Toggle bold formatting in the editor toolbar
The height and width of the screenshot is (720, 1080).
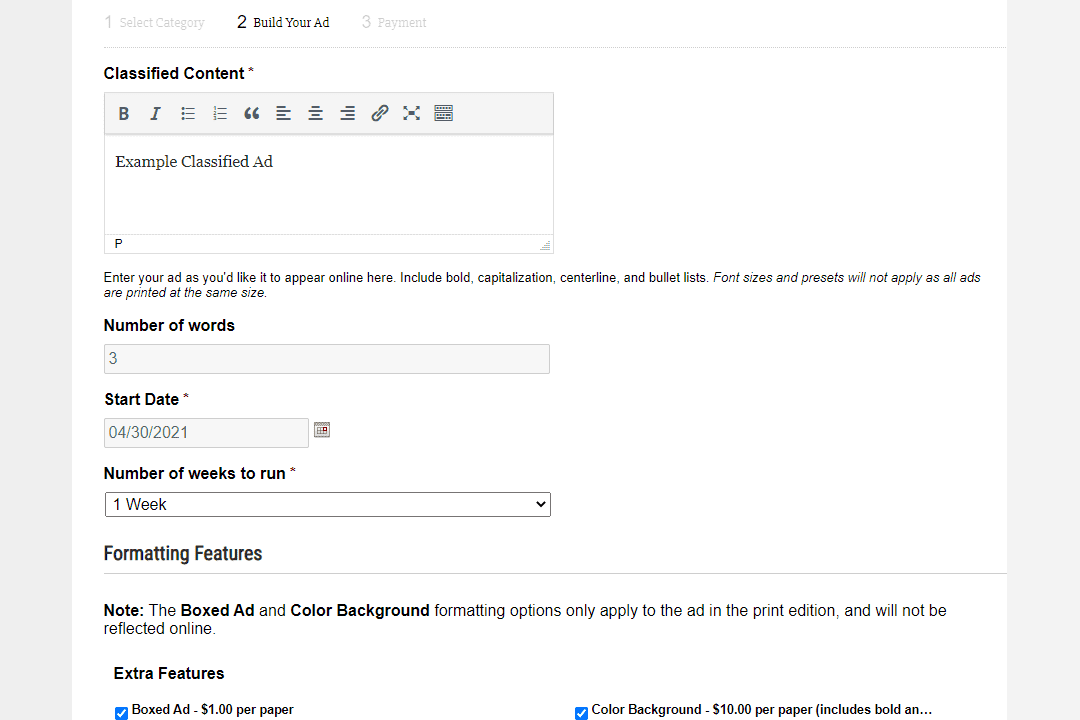[123, 114]
